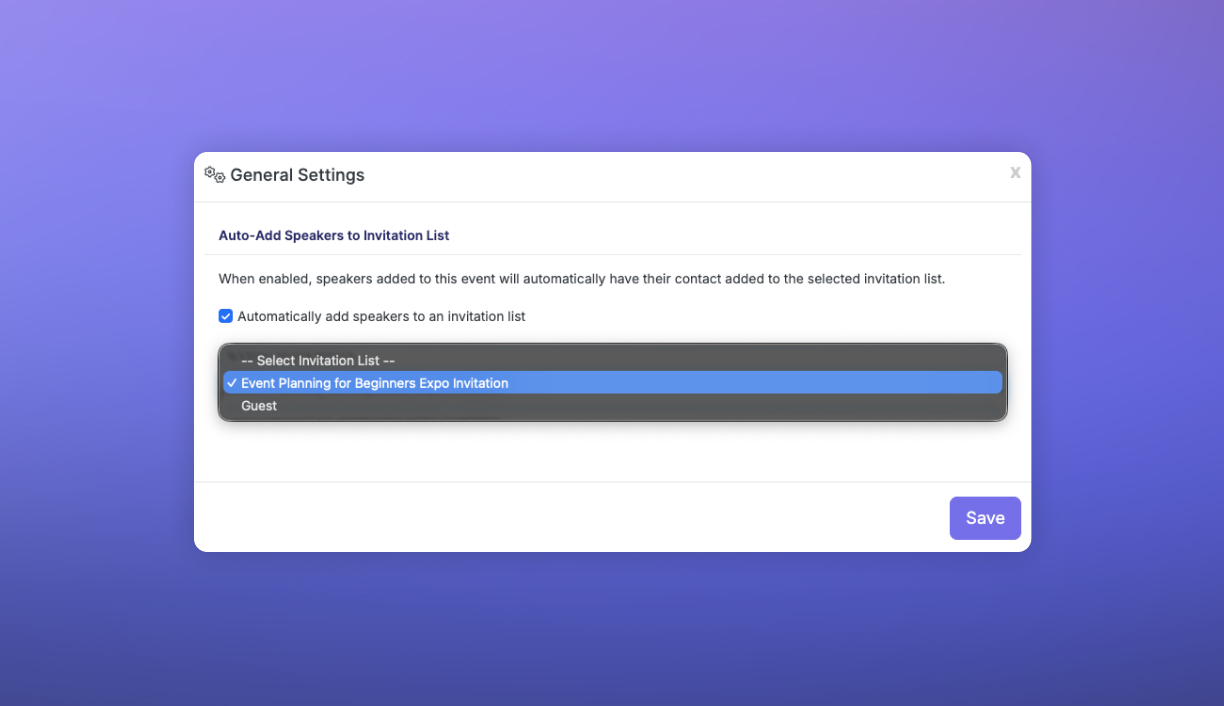1224x706 pixels.
Task: Choose Guest from the invitation list dropdown
Action: pyautogui.click(x=259, y=406)
